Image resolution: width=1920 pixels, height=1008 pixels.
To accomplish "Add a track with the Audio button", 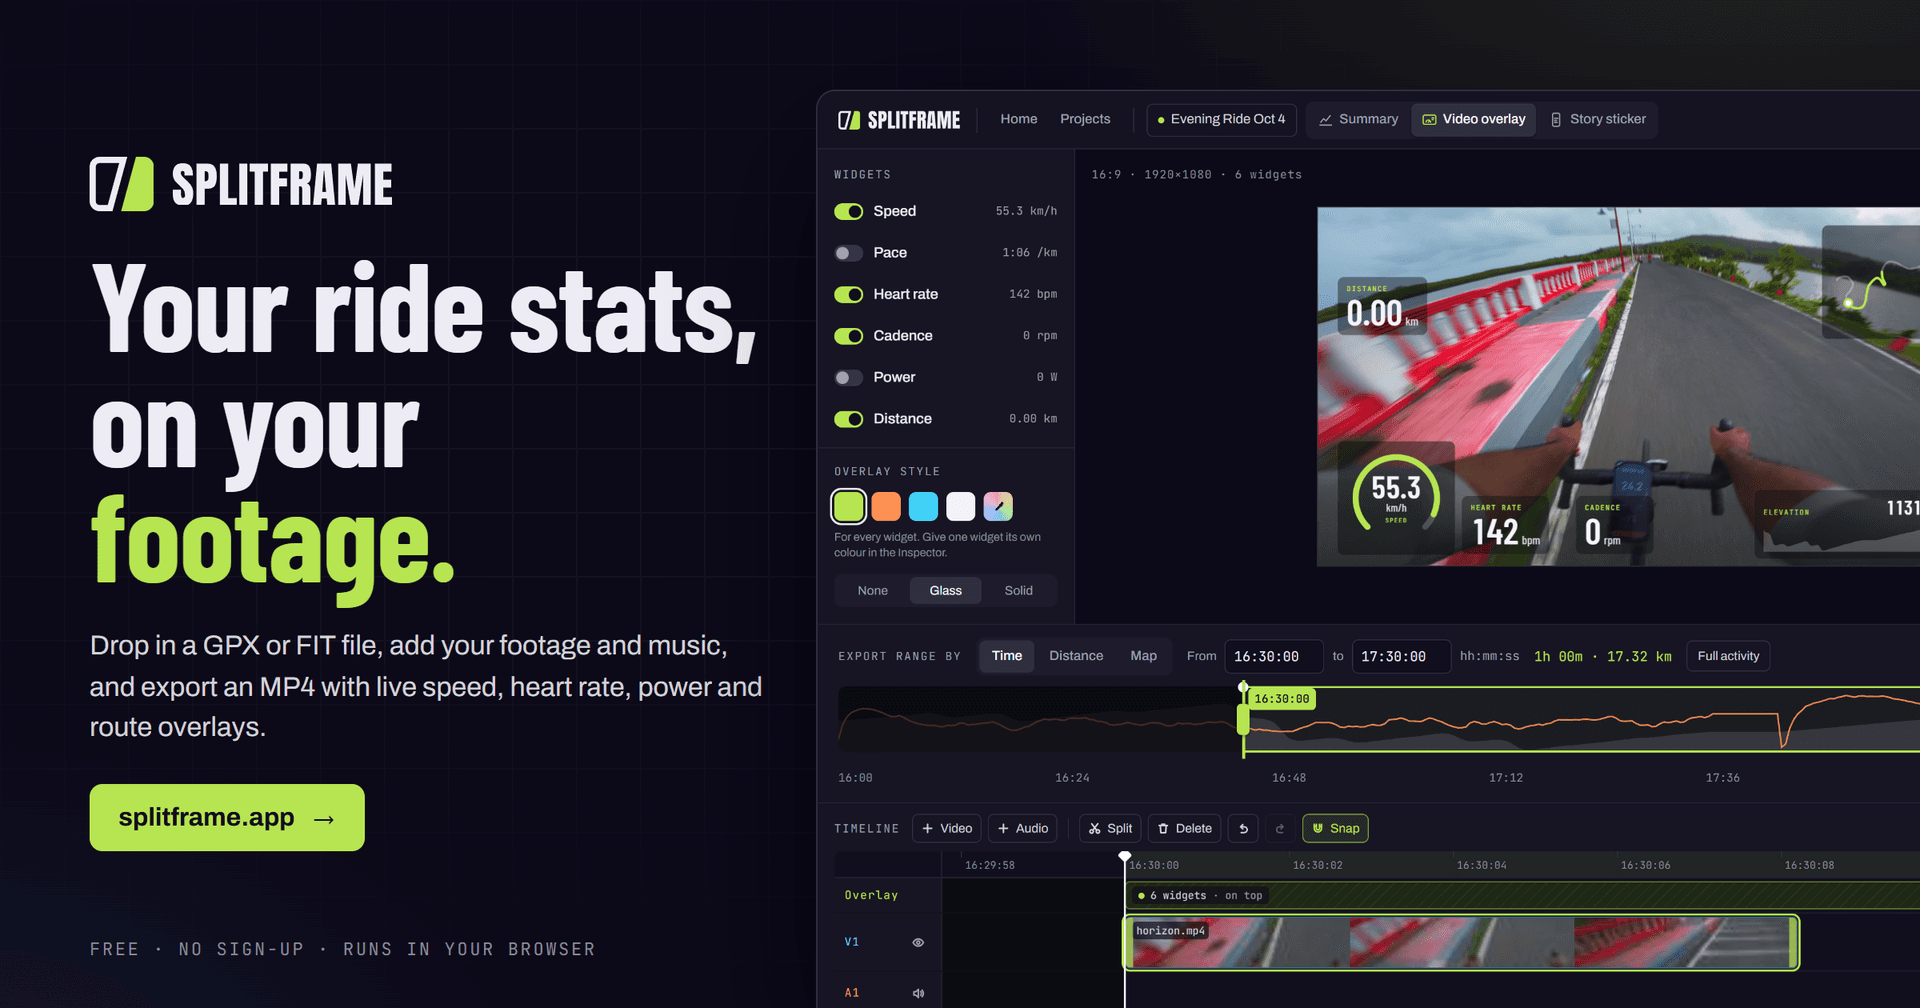I will click(x=1023, y=828).
